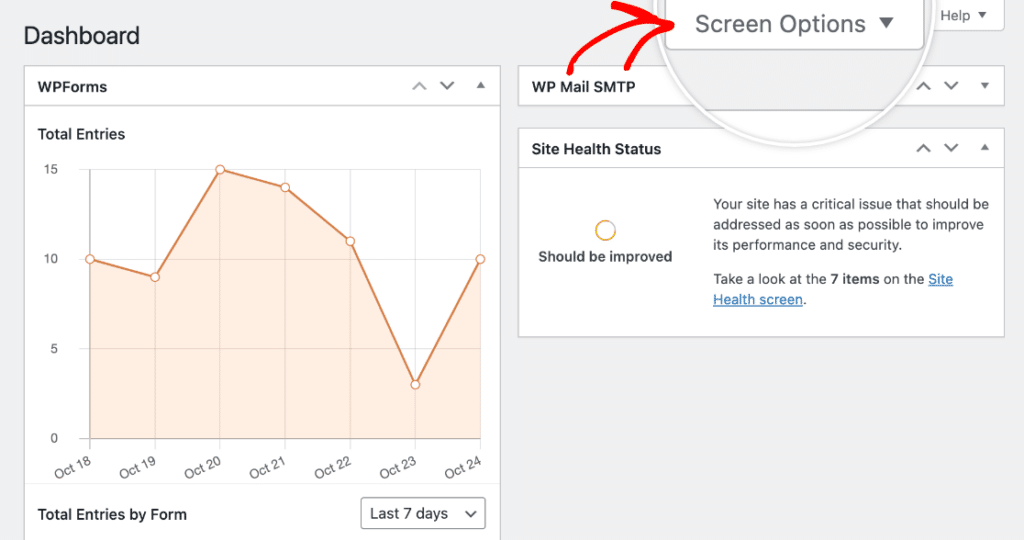Move Site Health Status widget up
Screen dimensions: 1024x540
(x=923, y=148)
